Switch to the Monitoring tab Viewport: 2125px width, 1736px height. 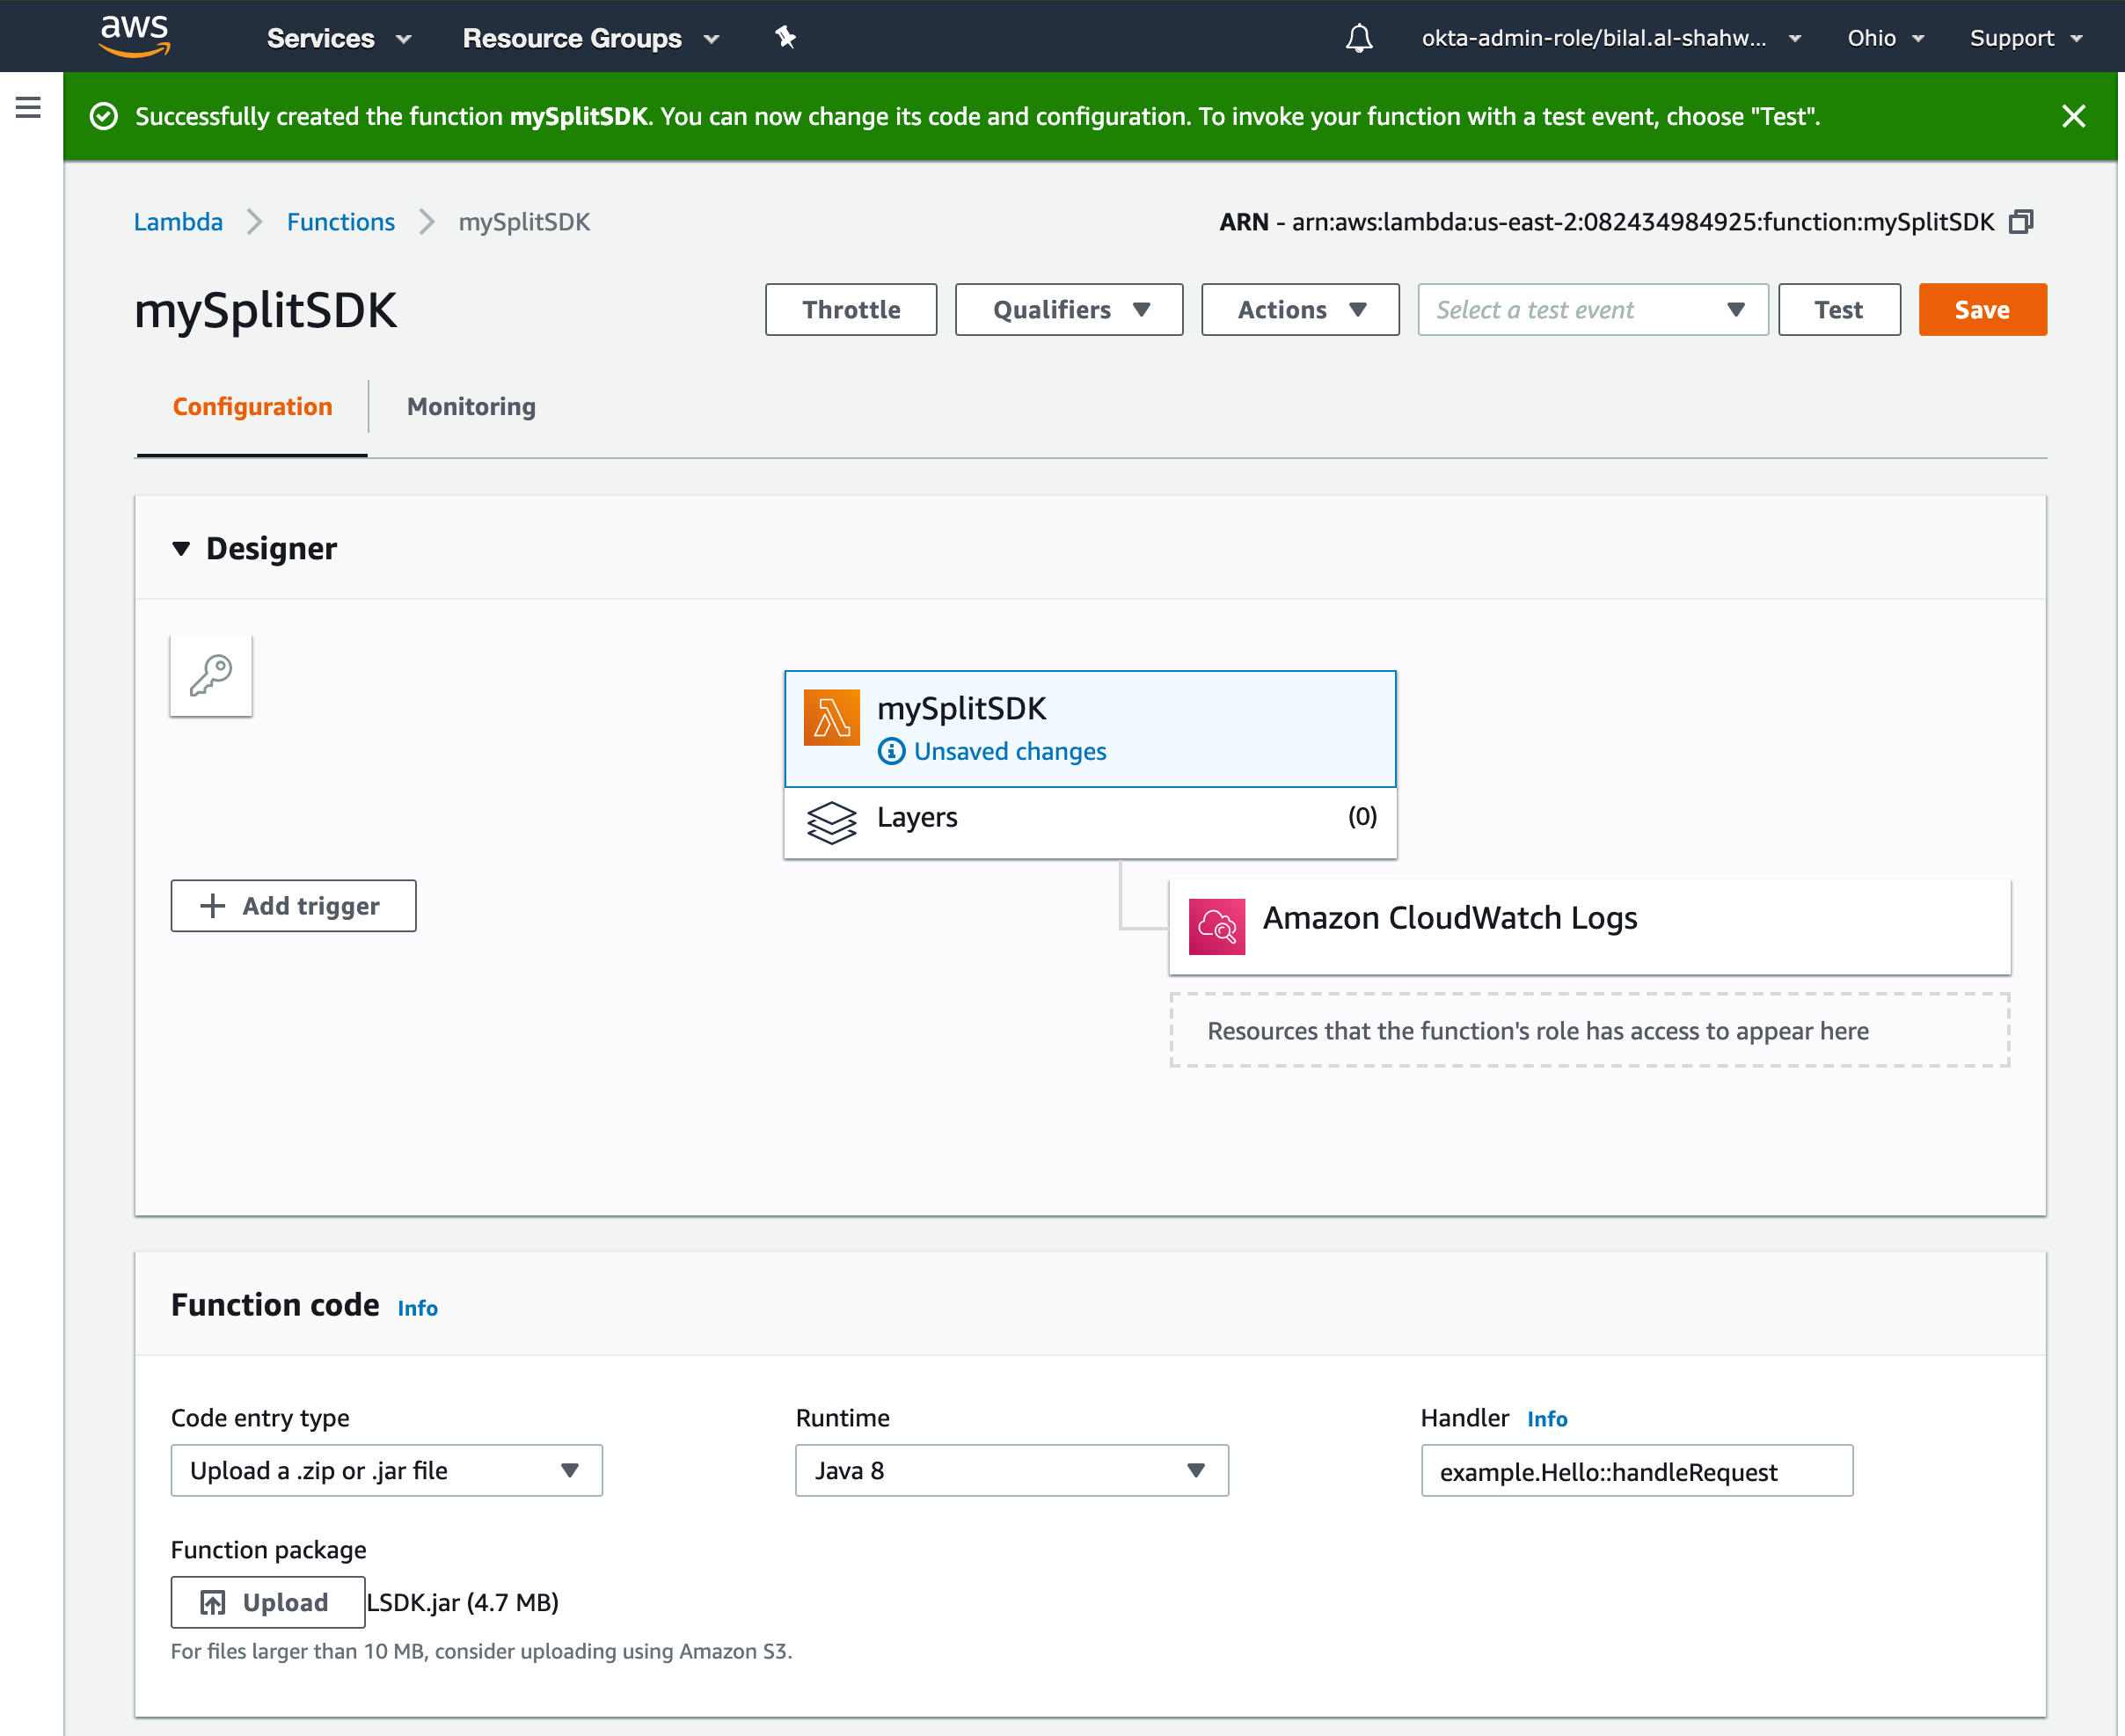click(471, 407)
